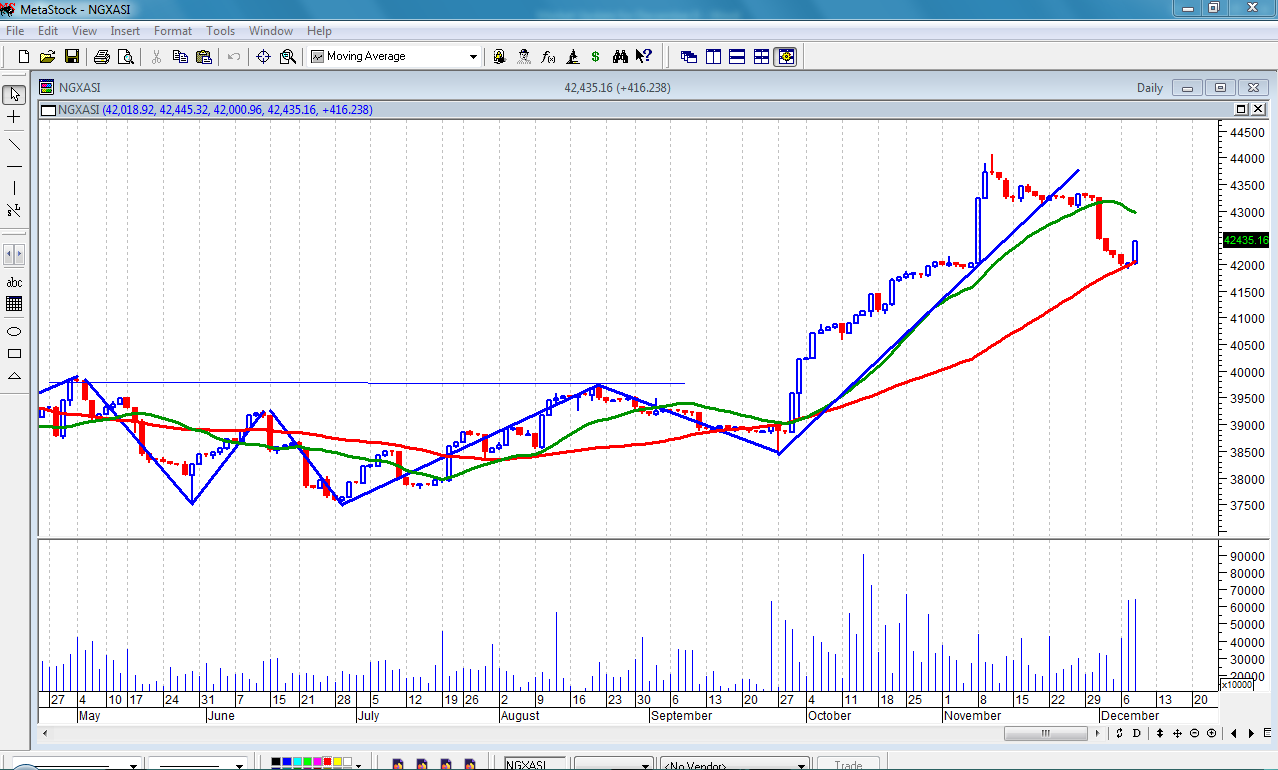This screenshot has width=1278, height=770.
Task: Select the Trendline drawing tool
Action: [14, 142]
